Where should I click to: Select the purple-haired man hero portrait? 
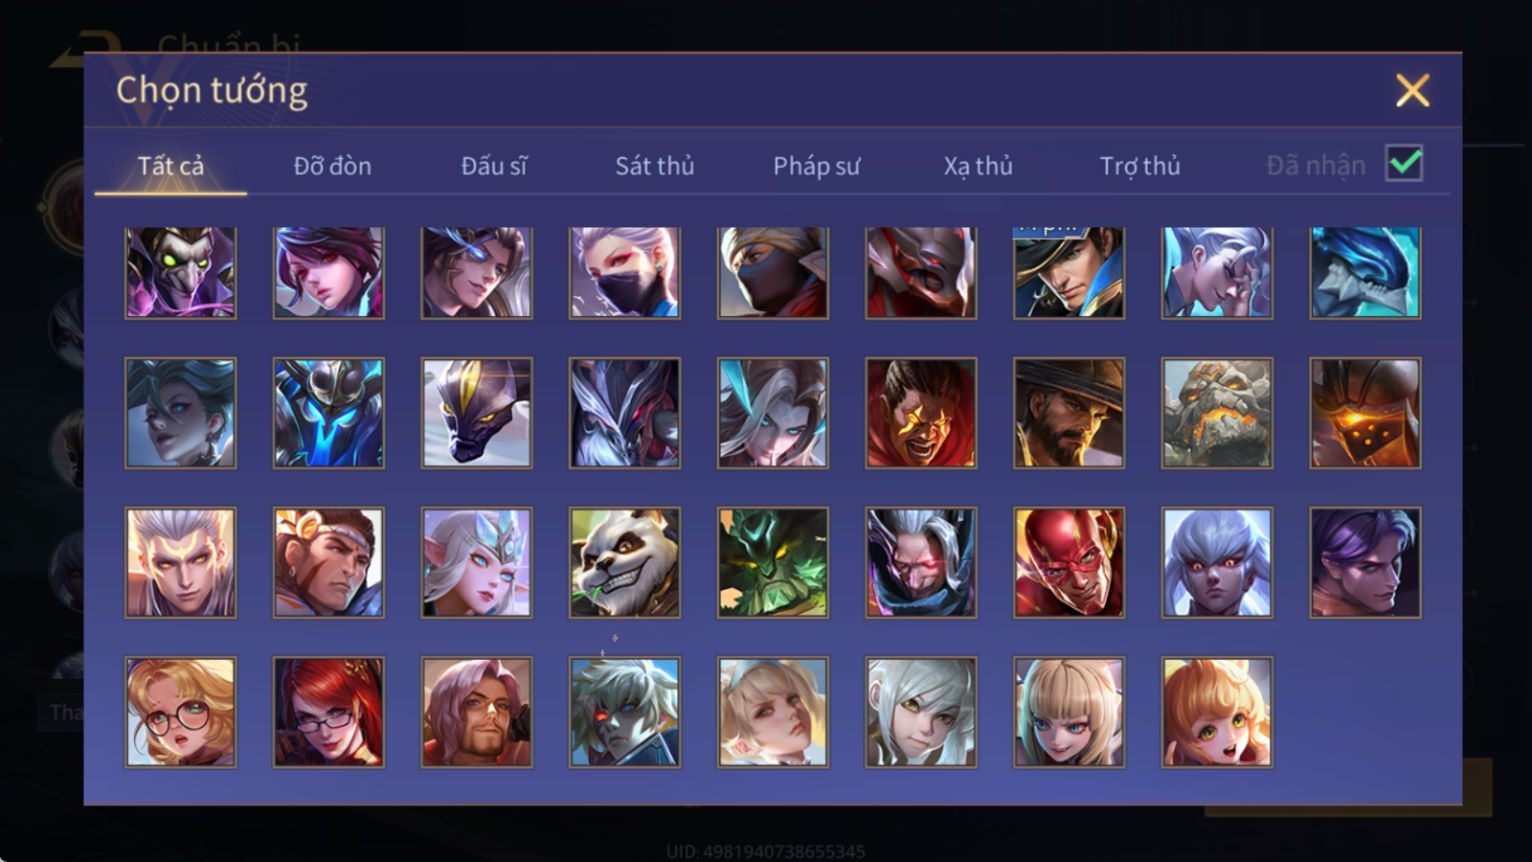click(1365, 562)
